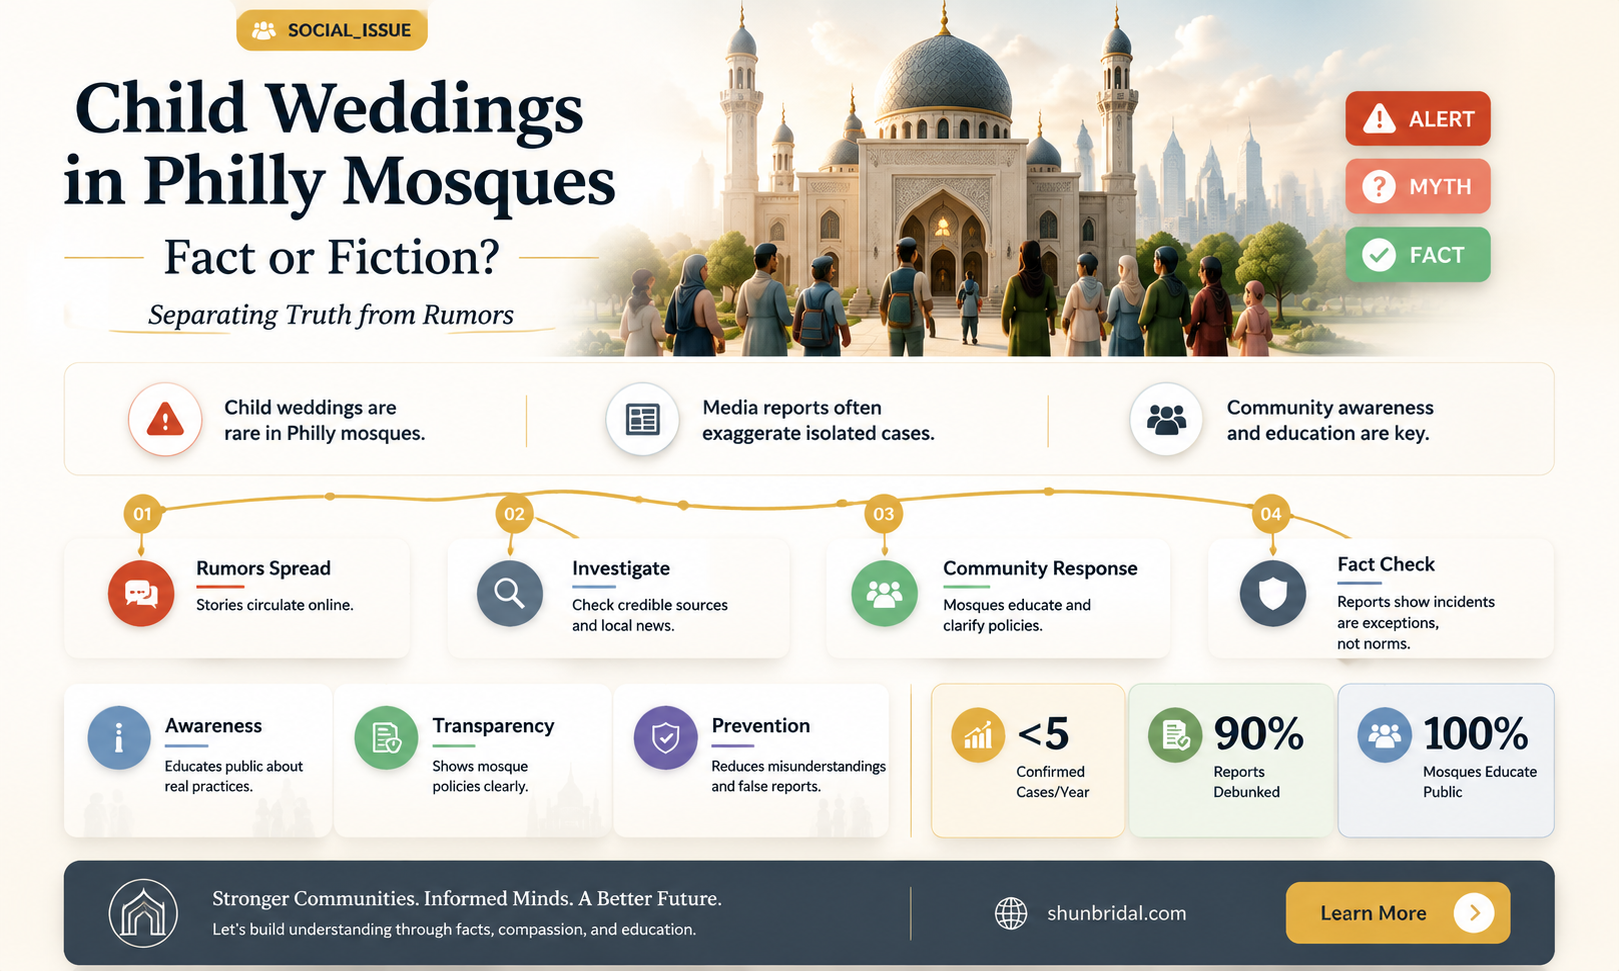Click the SOCIAL_ISSUE category tag

pyautogui.click(x=331, y=30)
